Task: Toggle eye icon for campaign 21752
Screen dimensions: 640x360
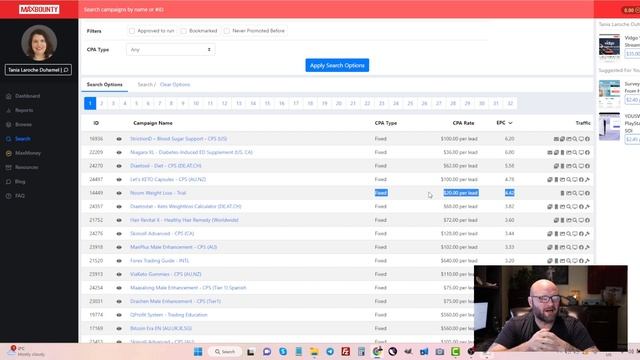Action: coord(119,220)
